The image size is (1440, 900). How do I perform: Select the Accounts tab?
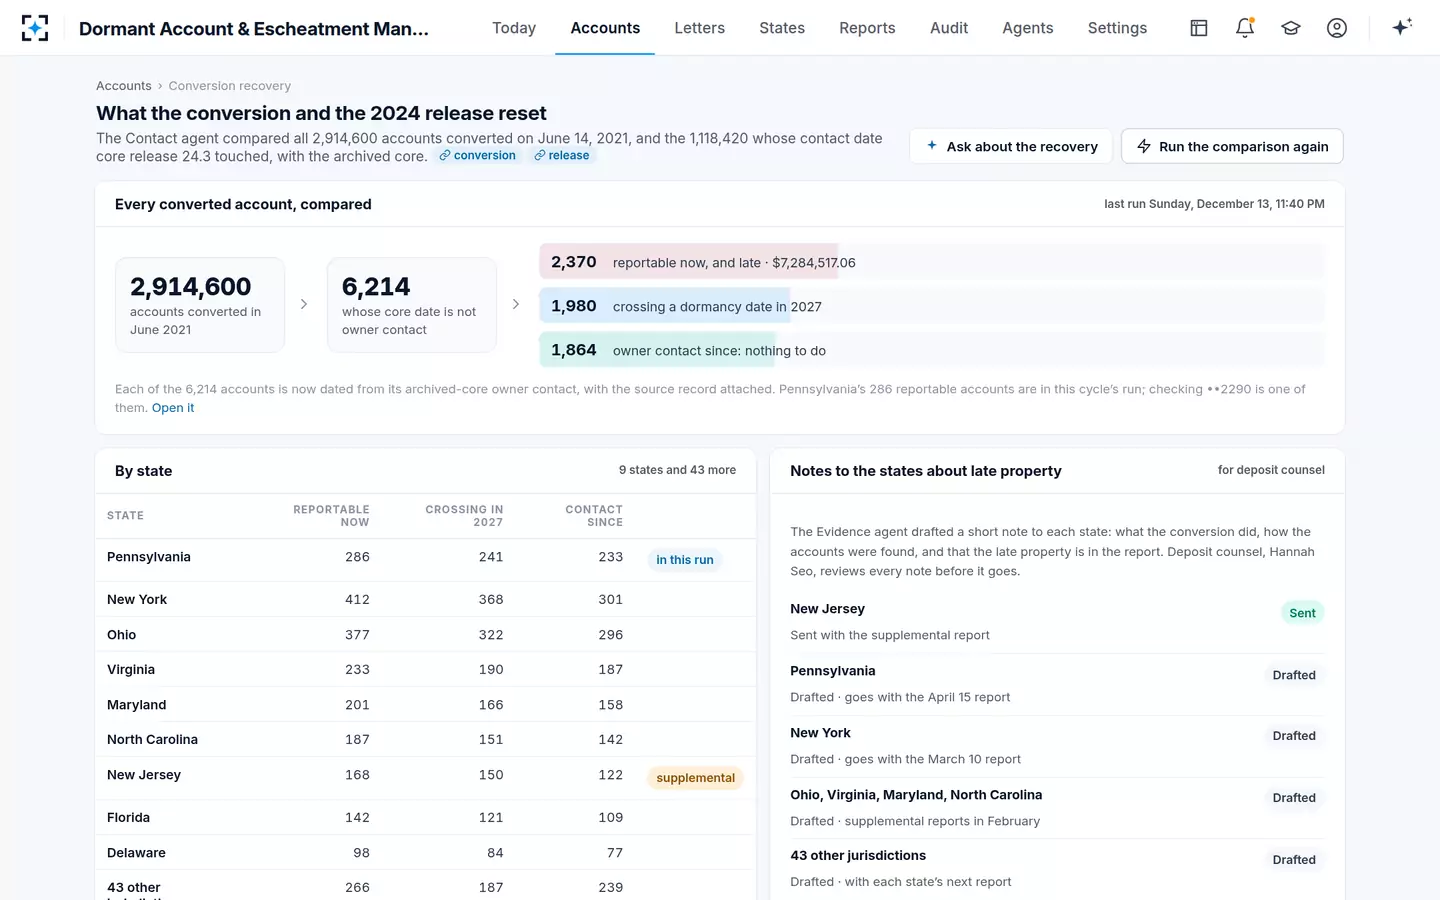605,28
